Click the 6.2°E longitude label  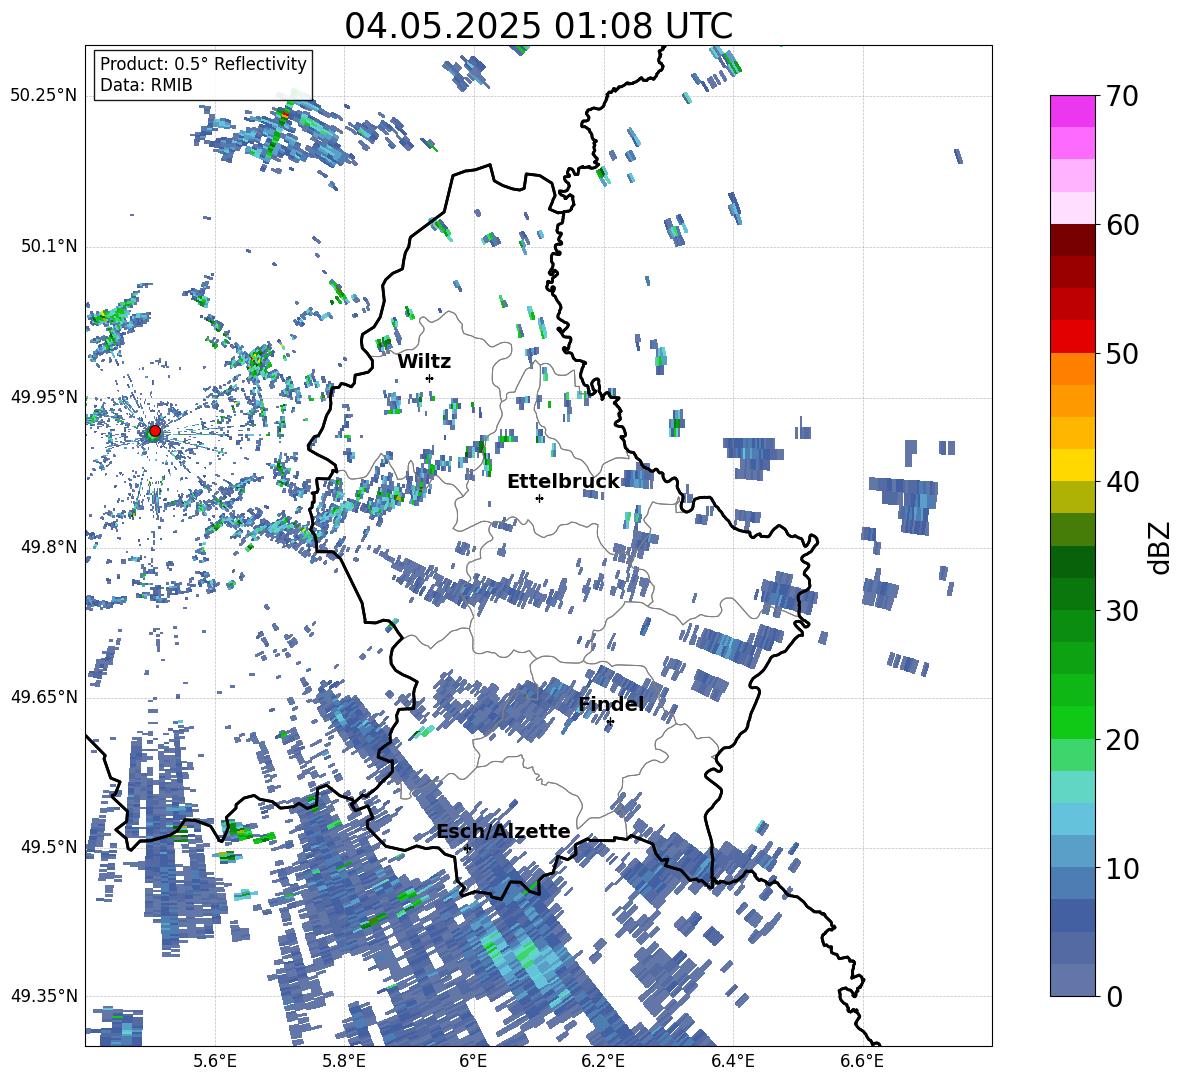(x=603, y=1061)
